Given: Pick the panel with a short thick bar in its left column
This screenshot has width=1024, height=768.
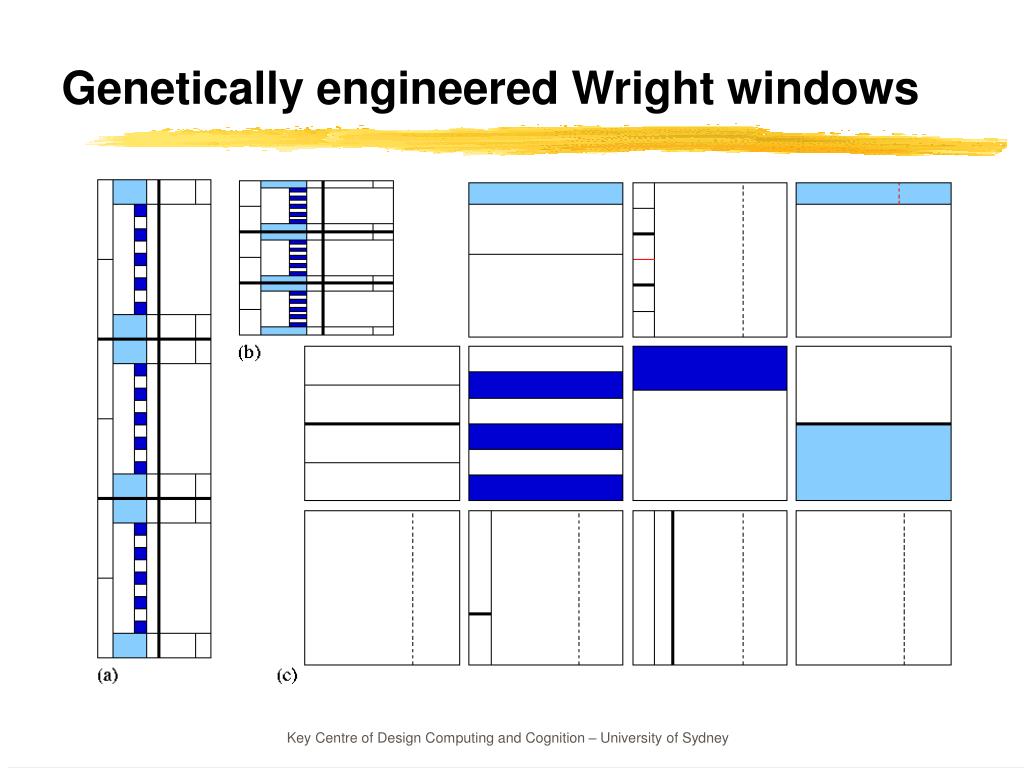Looking at the screenshot, I should click(x=545, y=588).
